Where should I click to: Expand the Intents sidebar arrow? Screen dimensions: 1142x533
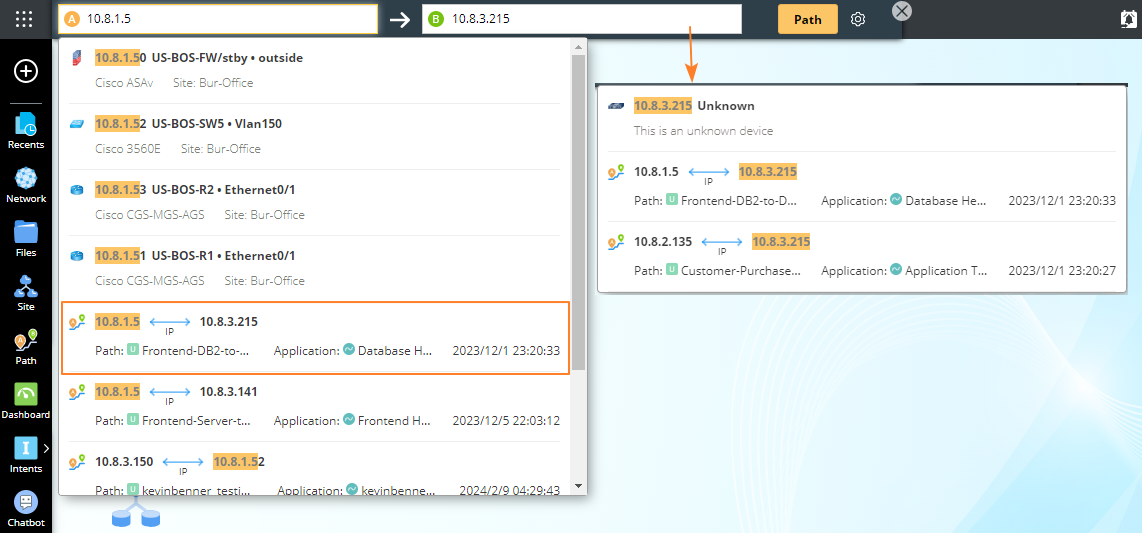tap(45, 448)
